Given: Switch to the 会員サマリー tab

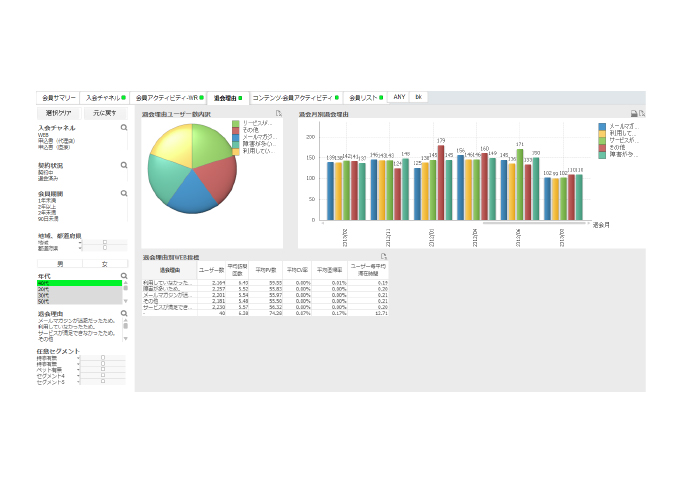Looking at the screenshot, I should tap(58, 98).
